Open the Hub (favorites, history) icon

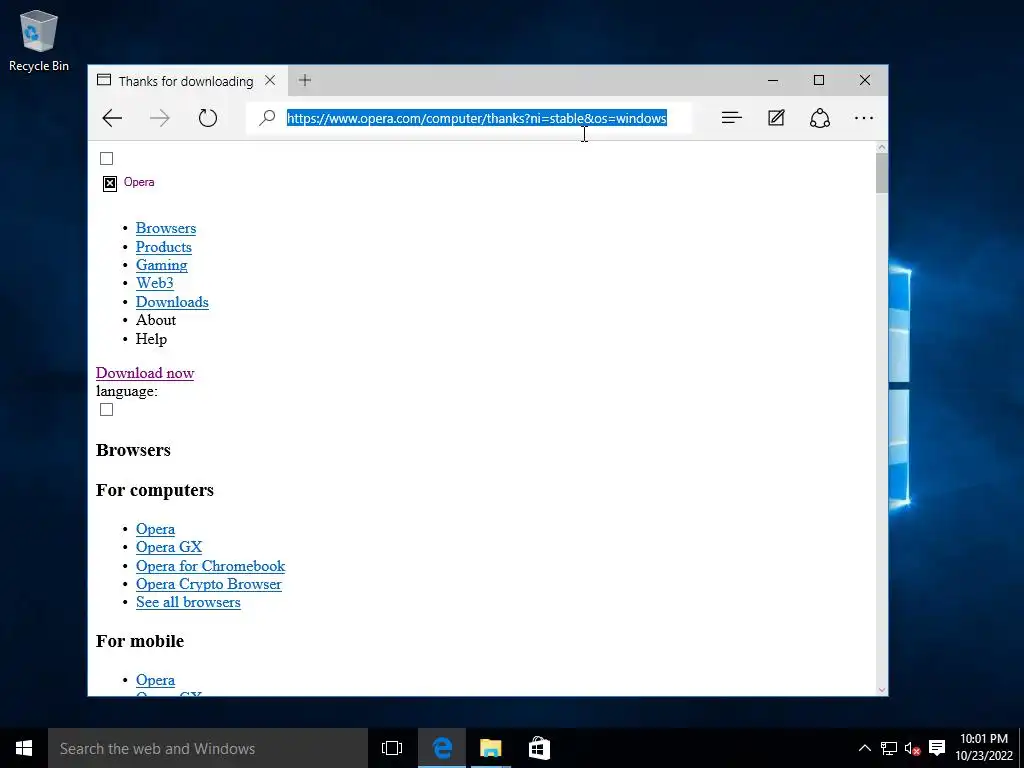731,118
